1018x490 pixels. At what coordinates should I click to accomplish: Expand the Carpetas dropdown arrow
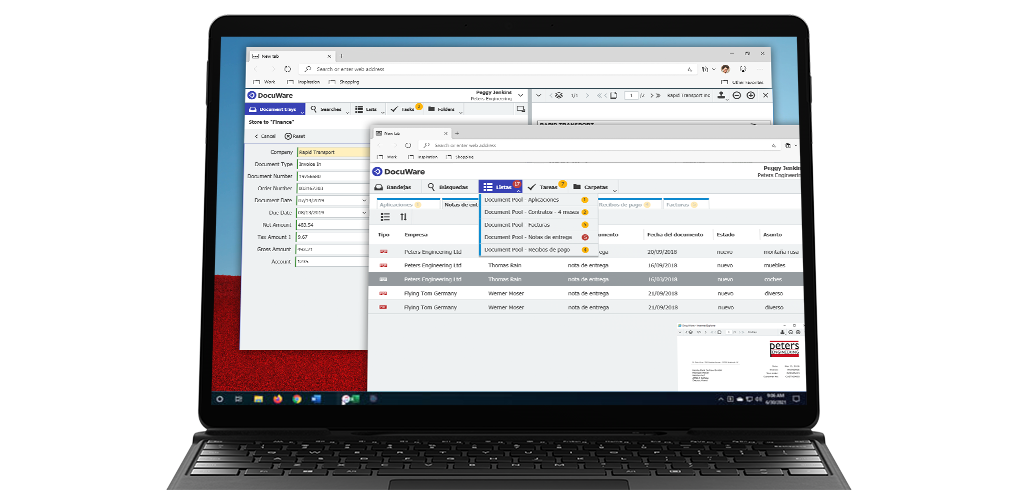(x=615, y=189)
